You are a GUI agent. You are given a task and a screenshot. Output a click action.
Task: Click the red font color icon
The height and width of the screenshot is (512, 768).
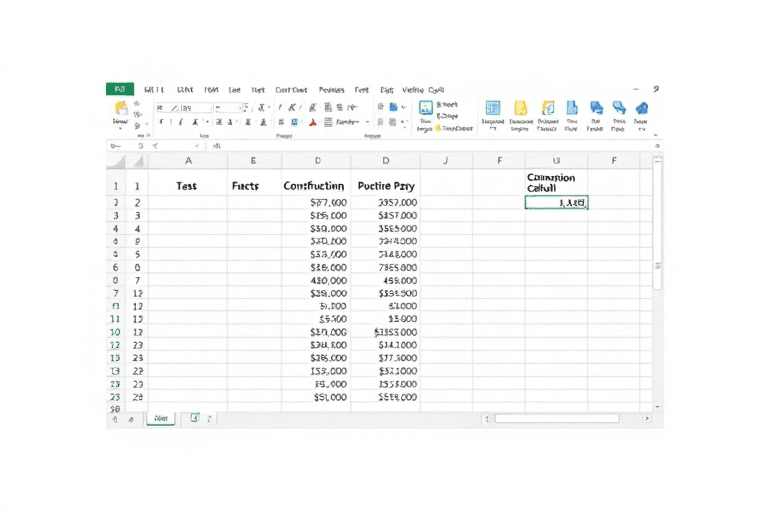313,123
